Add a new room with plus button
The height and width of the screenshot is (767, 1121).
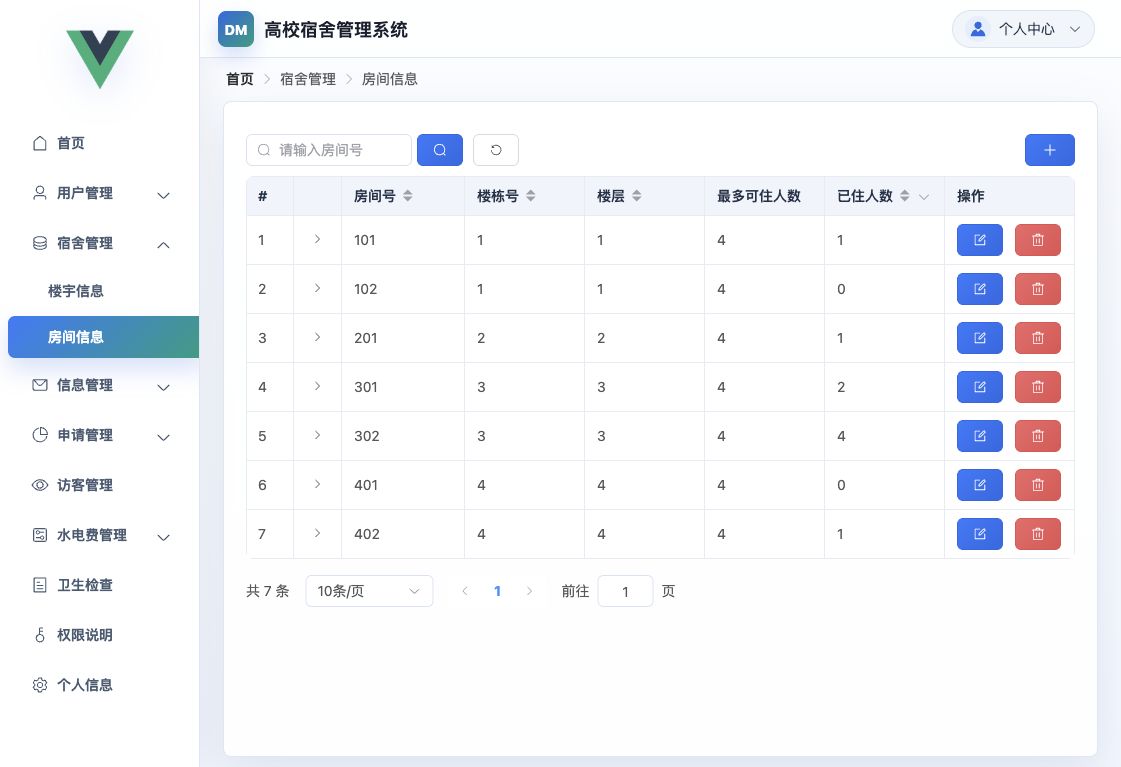pyautogui.click(x=1050, y=150)
